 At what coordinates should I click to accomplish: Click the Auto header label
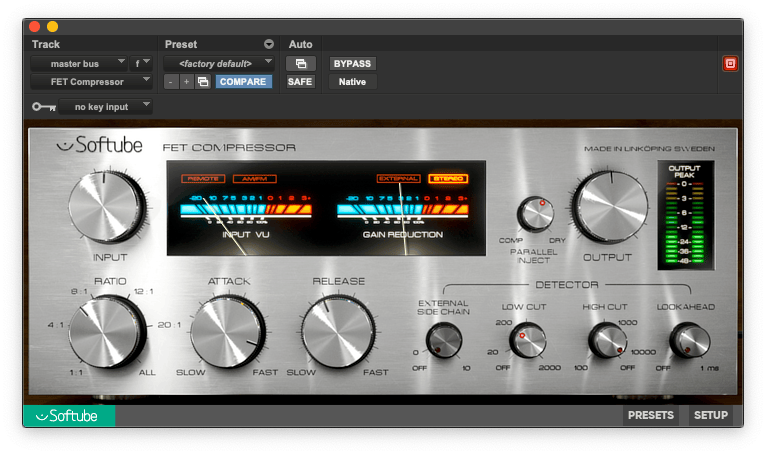coord(300,44)
